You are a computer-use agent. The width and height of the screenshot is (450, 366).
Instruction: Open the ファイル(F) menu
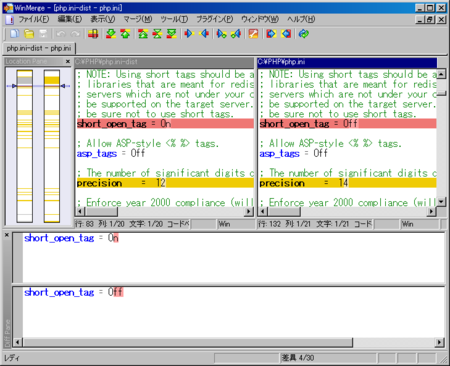coord(34,19)
